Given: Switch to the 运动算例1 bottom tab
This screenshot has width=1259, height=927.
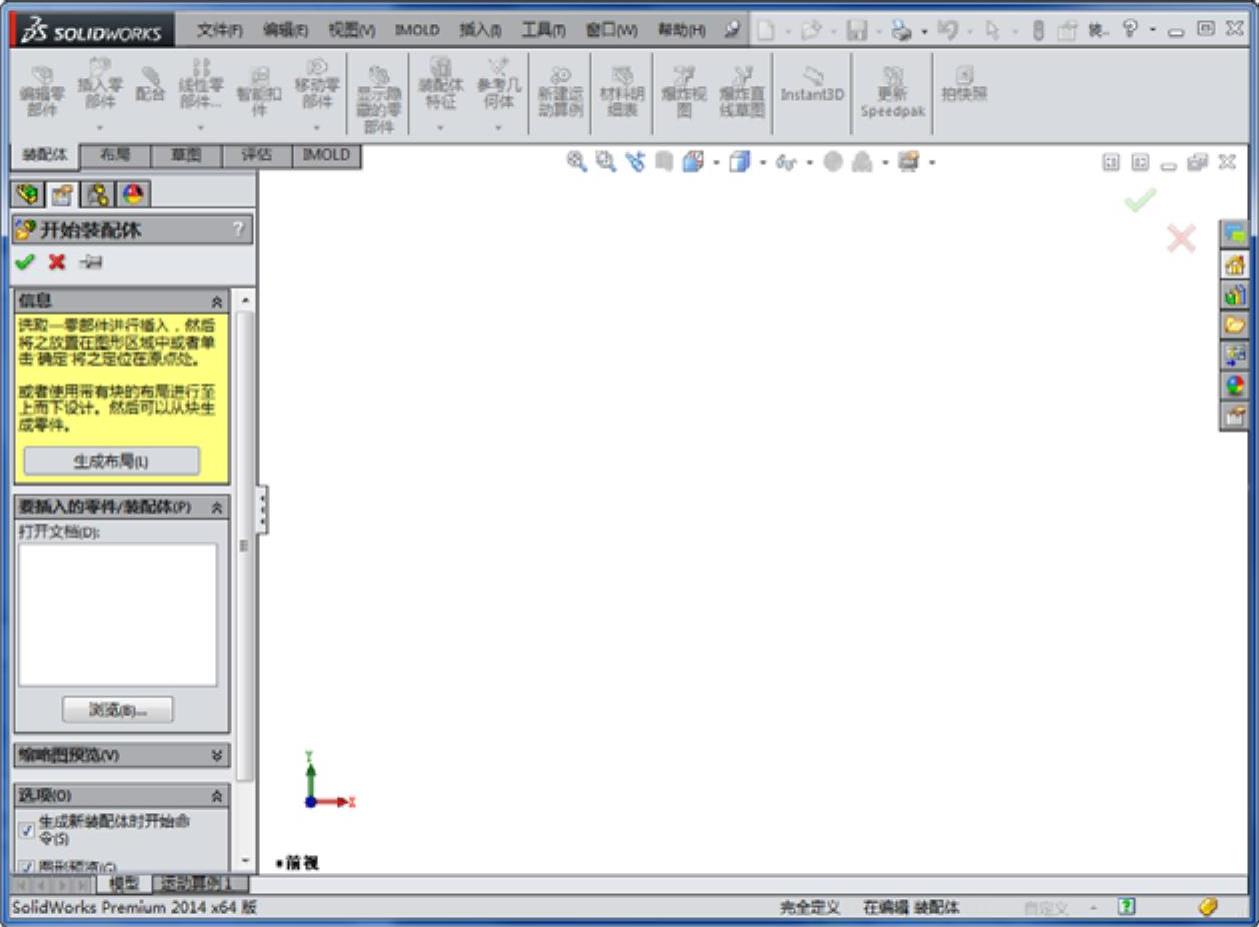Looking at the screenshot, I should (198, 884).
